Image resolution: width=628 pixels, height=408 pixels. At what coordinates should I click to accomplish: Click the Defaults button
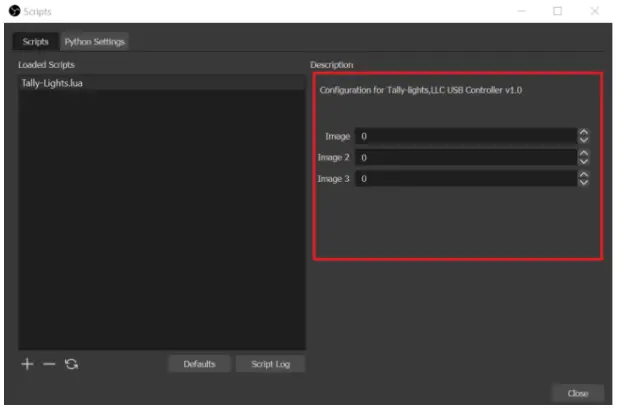(199, 364)
